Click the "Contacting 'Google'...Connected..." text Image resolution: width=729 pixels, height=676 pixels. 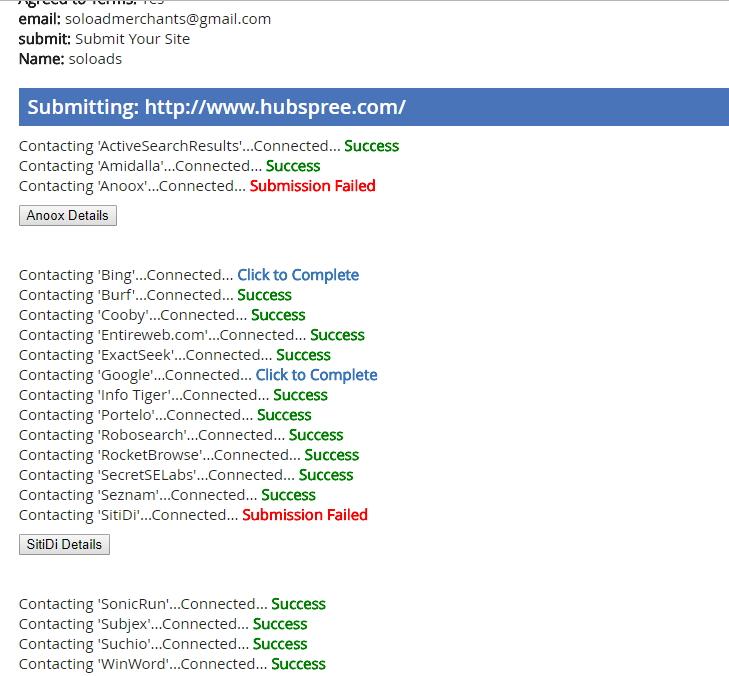click(135, 375)
